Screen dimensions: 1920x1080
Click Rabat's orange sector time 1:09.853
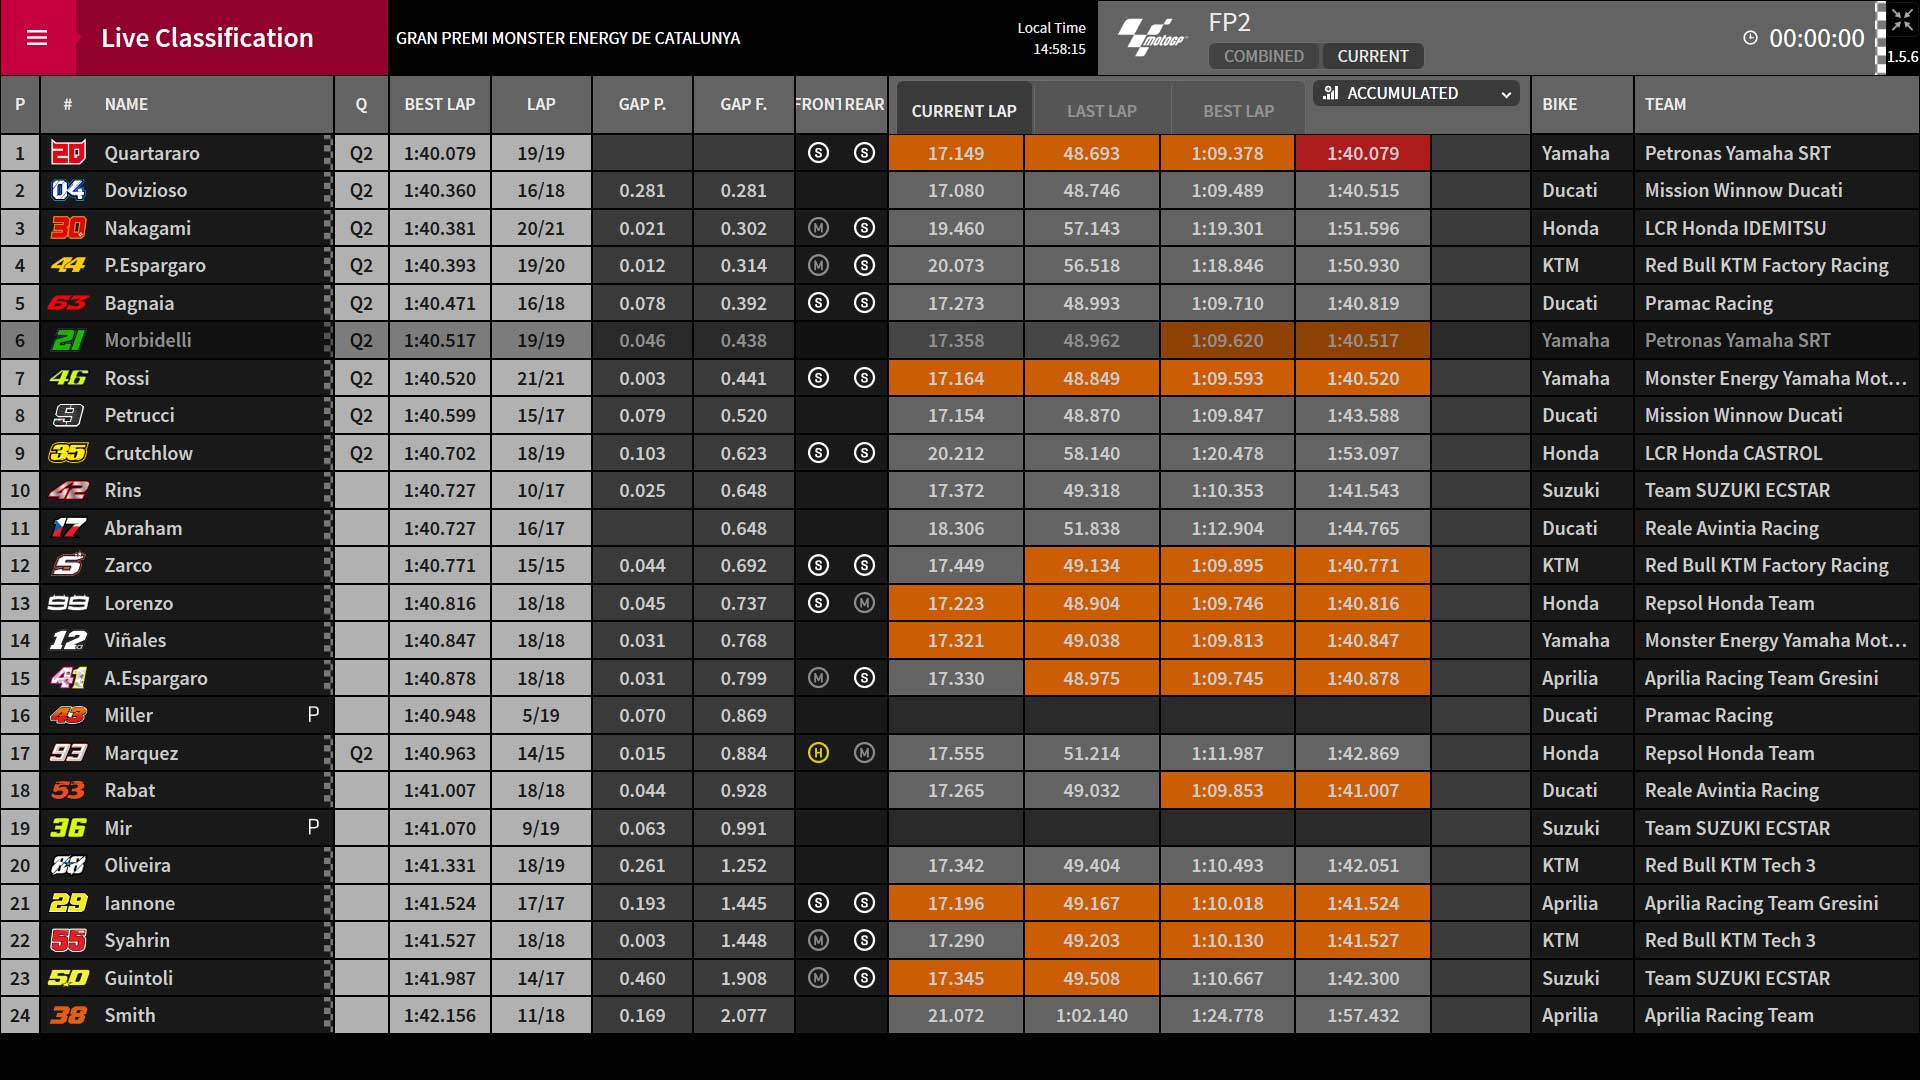click(x=1227, y=790)
